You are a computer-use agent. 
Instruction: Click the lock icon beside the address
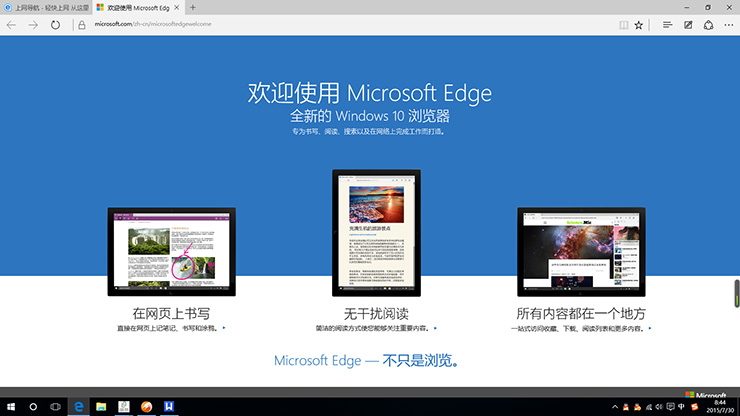pyautogui.click(x=82, y=25)
